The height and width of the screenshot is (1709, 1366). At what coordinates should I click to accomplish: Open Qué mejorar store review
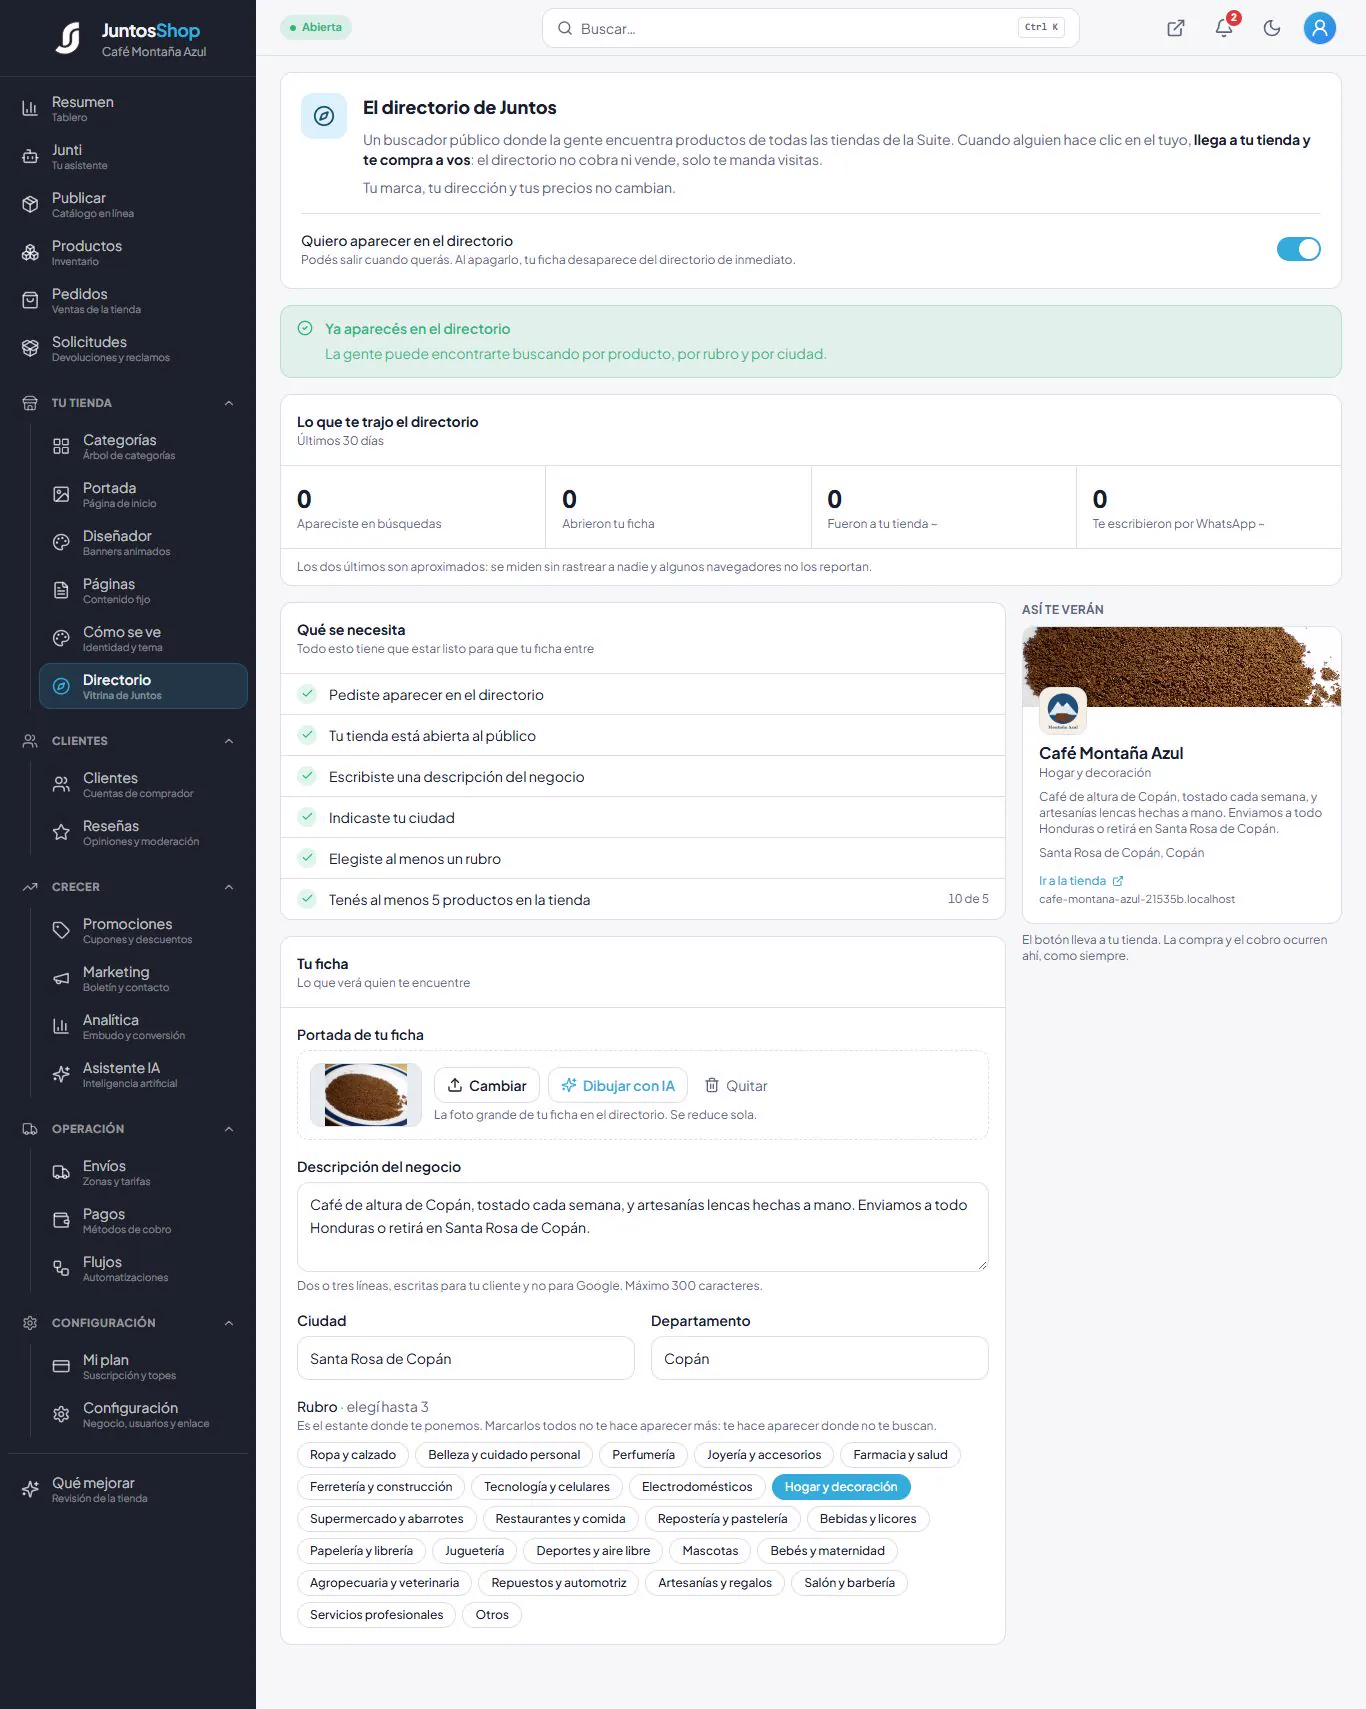[128, 1489]
